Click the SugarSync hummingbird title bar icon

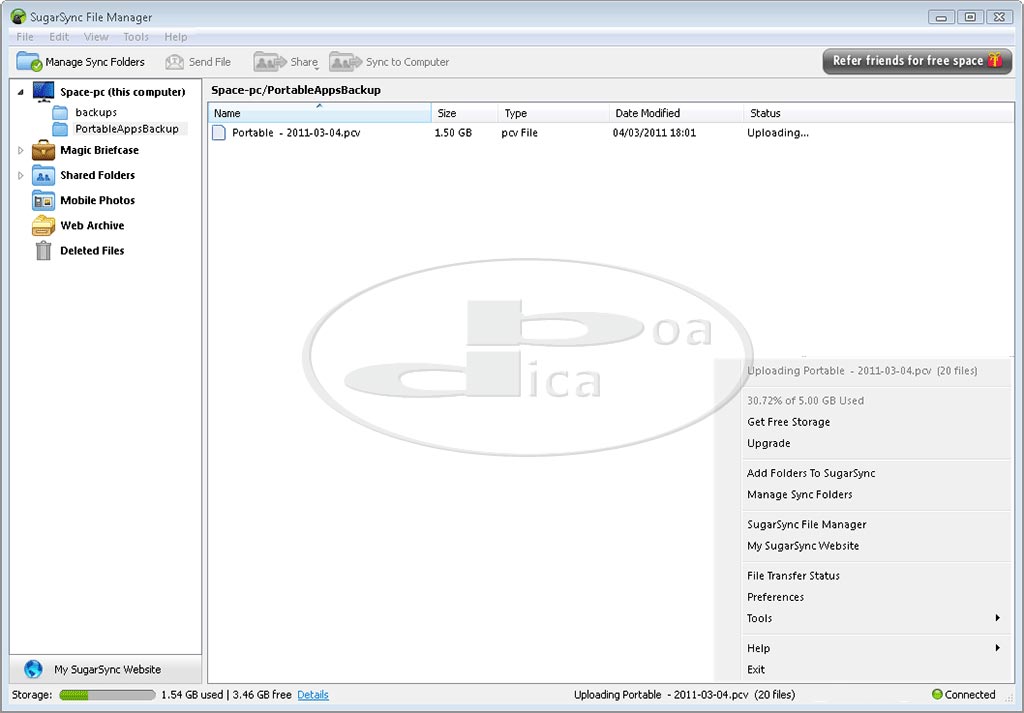click(18, 17)
